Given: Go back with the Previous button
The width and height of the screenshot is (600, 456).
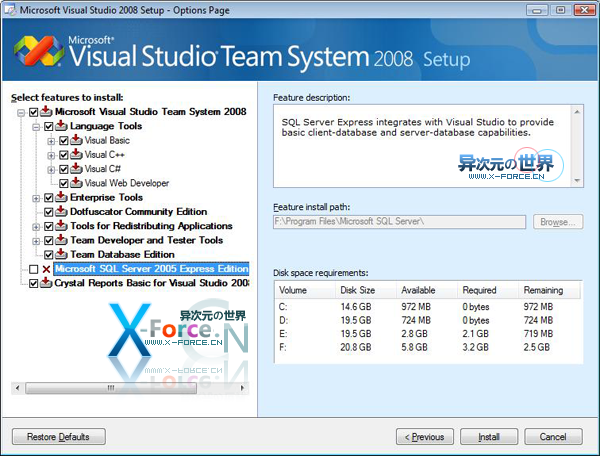Looking at the screenshot, I should (425, 436).
